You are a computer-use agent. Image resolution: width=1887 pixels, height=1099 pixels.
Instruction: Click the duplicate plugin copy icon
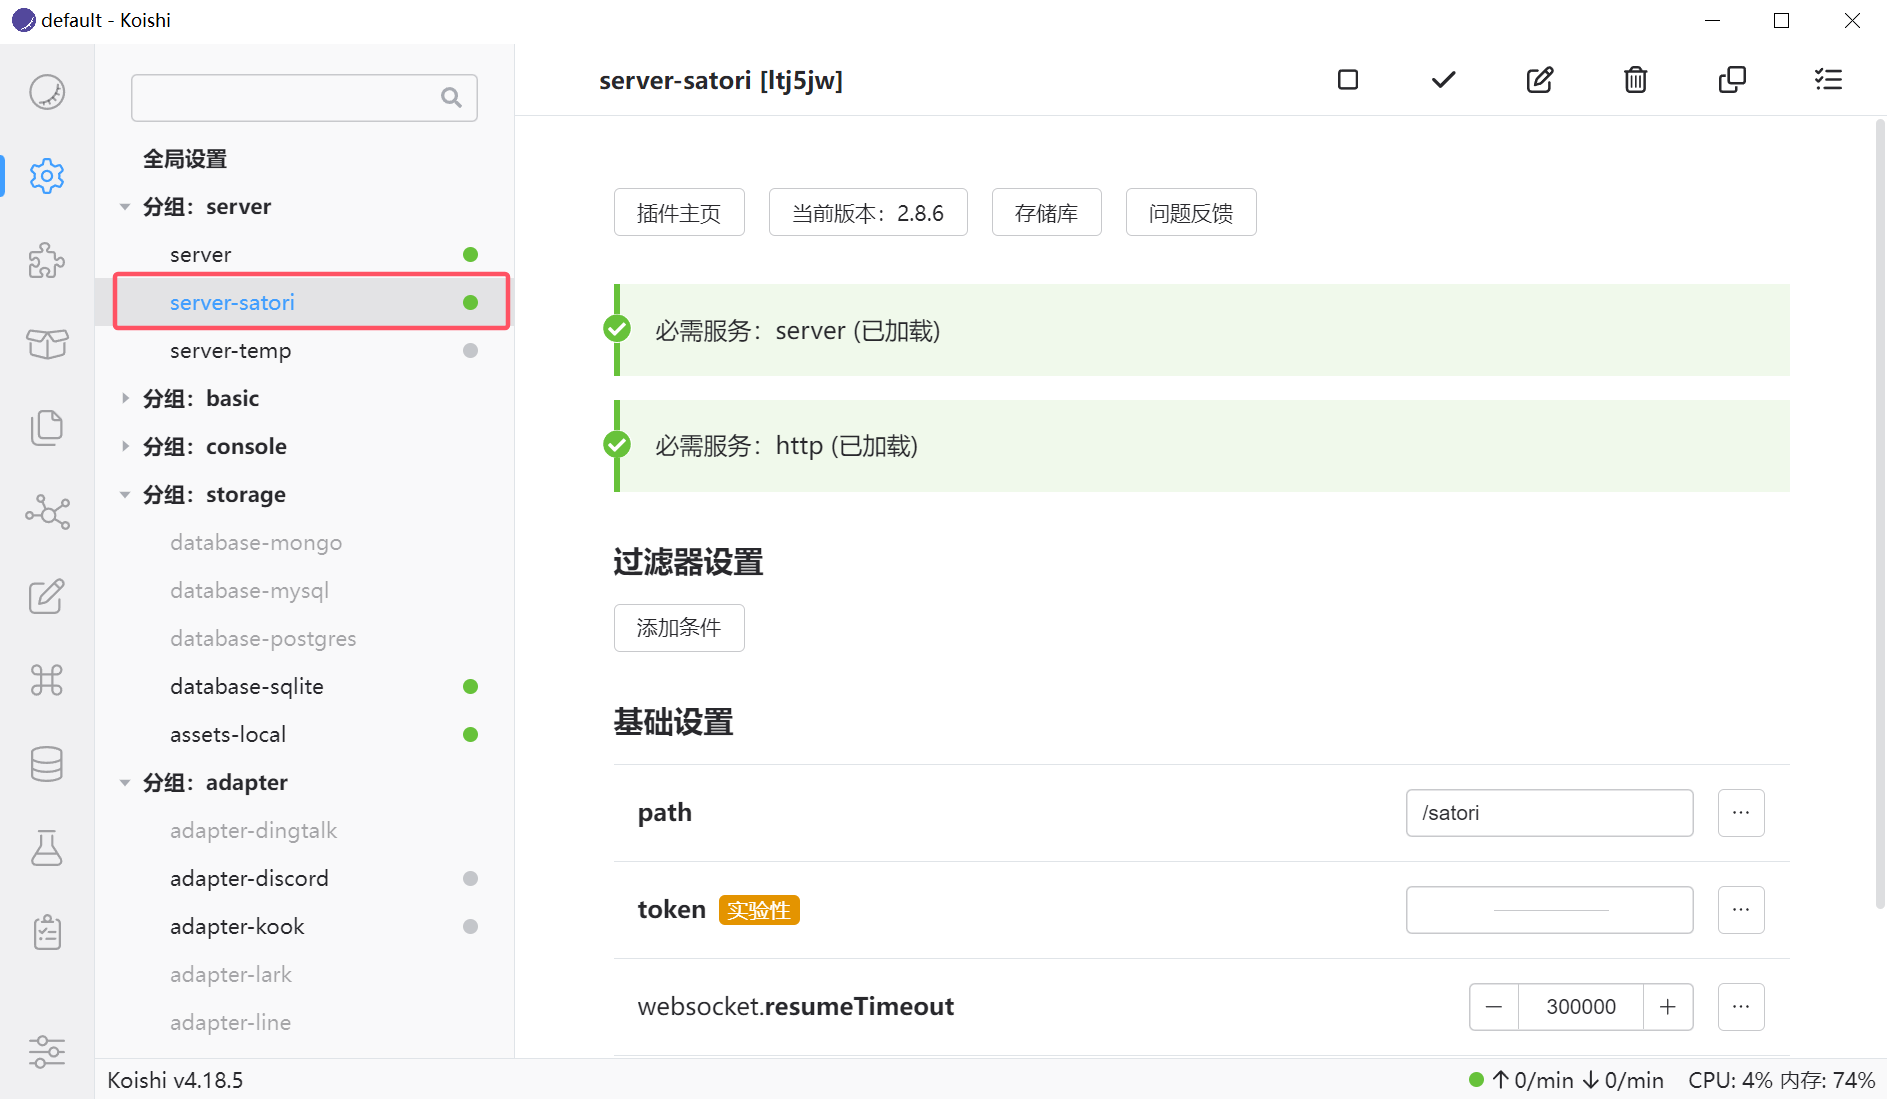1732,80
